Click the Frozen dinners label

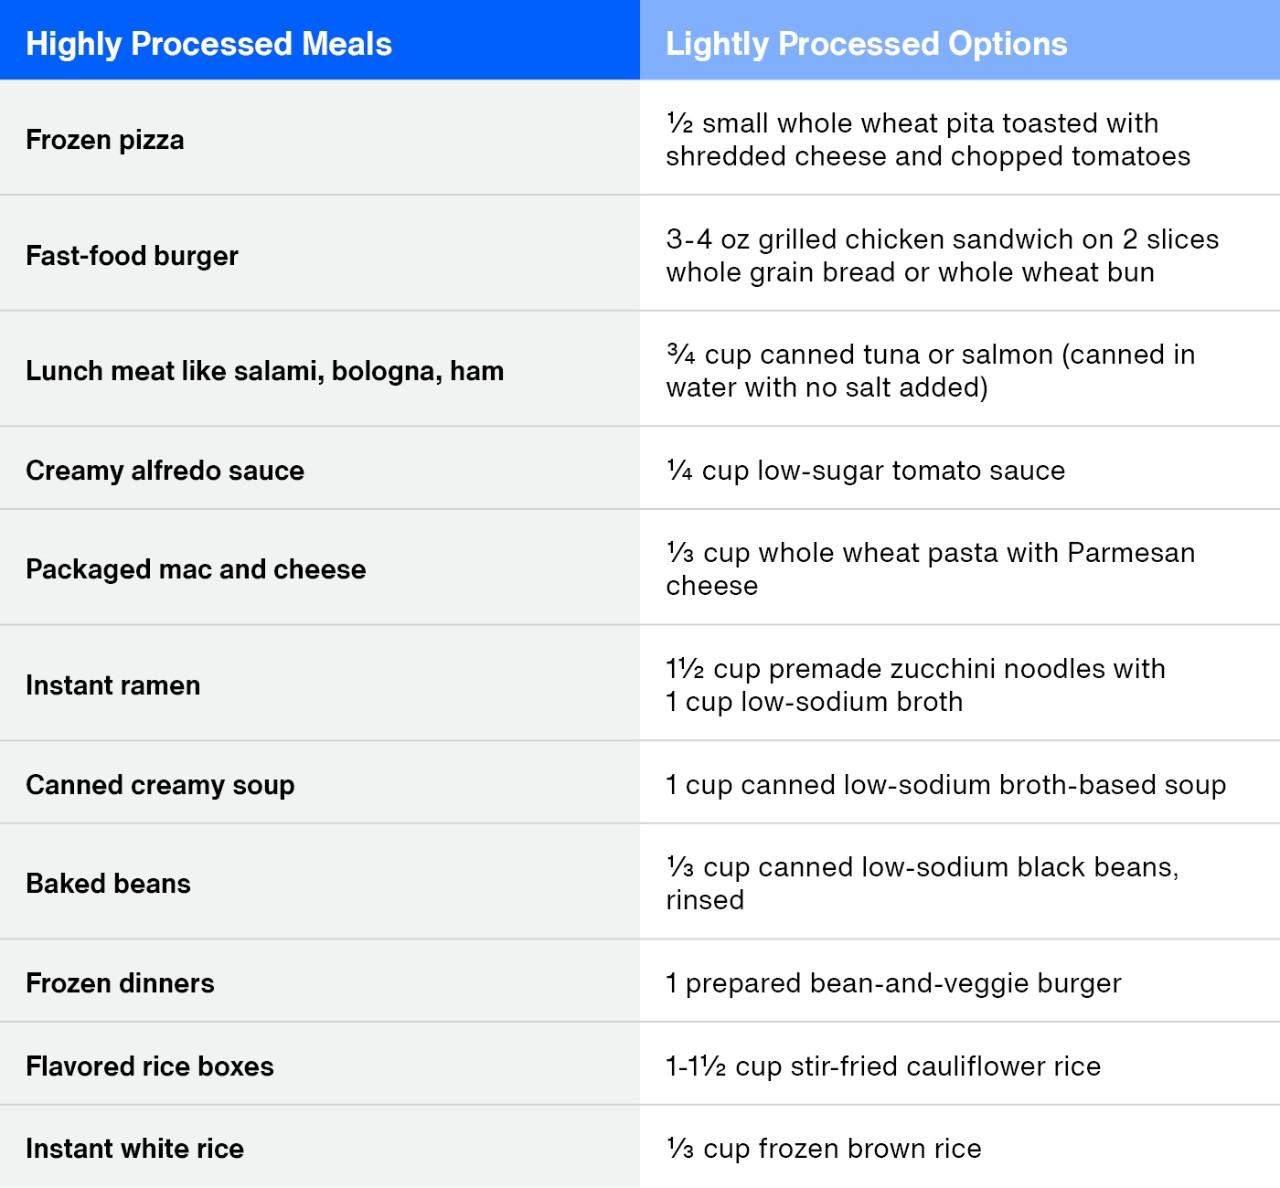120,983
